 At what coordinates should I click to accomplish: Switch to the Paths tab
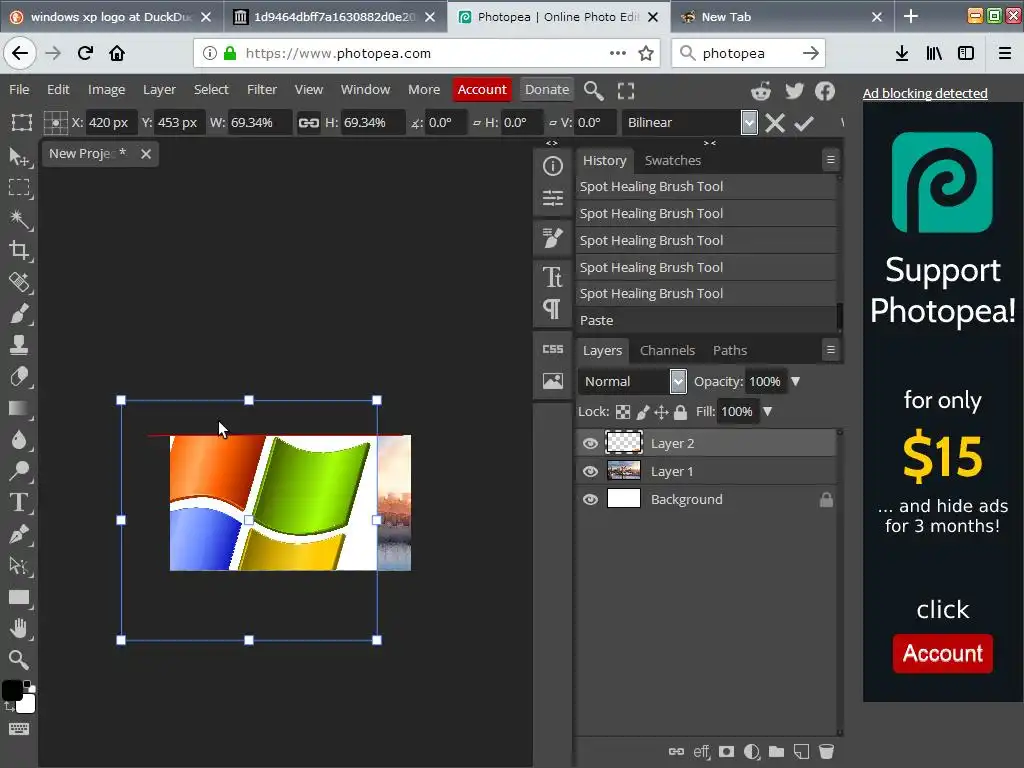point(730,351)
